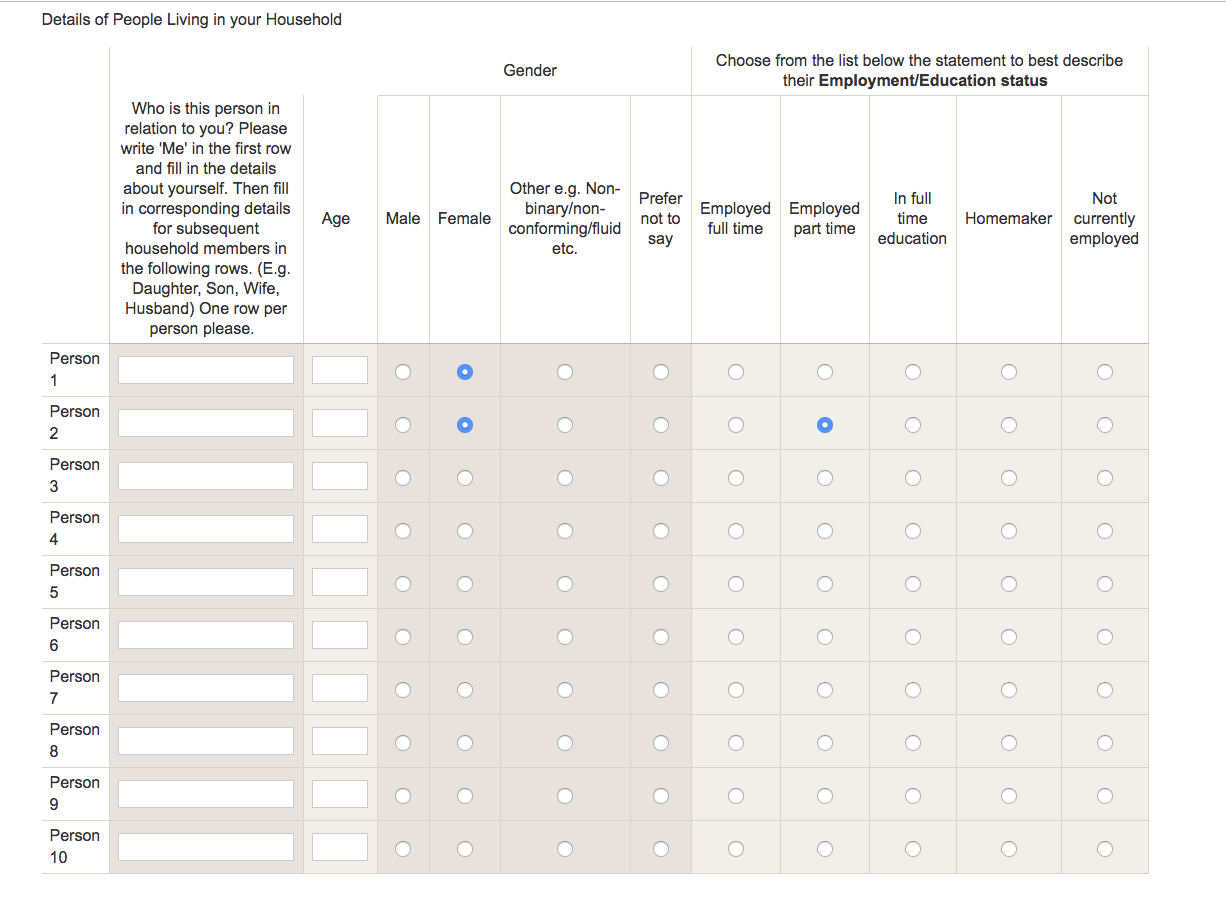Select Not currently employed for Person 6
Viewport: 1226px width, 903px height.
[1104, 637]
